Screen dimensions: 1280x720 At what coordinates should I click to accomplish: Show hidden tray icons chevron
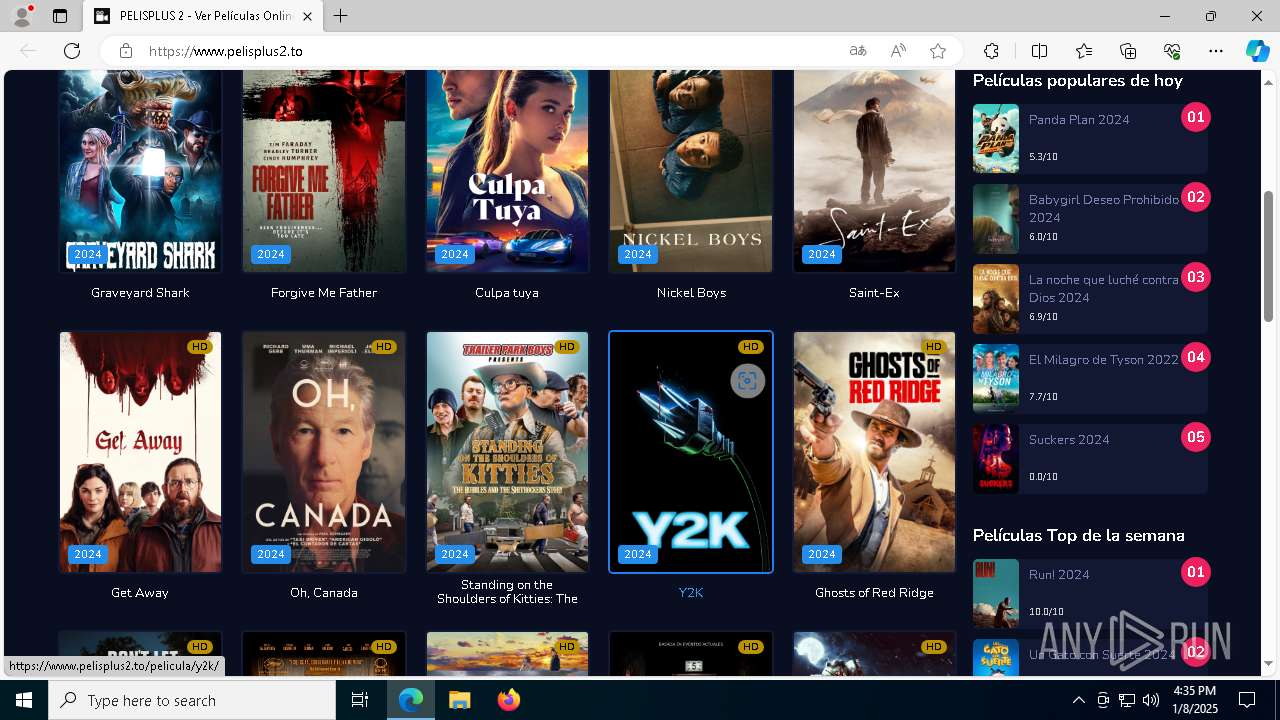1078,700
